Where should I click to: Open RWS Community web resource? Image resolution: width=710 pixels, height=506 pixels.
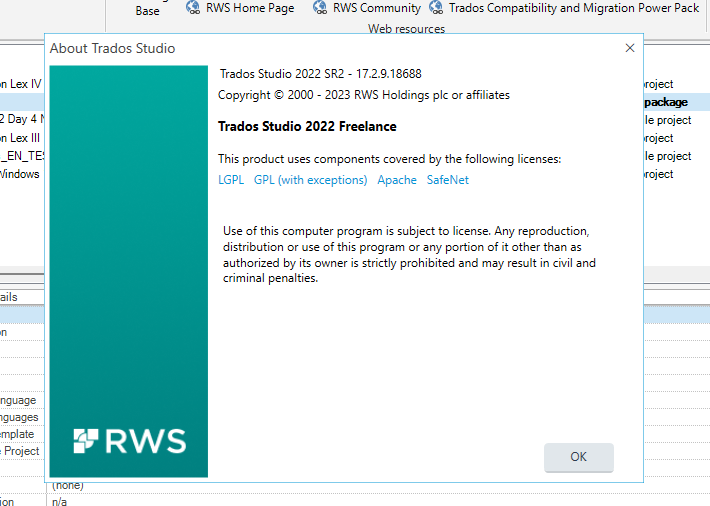pyautogui.click(x=377, y=8)
